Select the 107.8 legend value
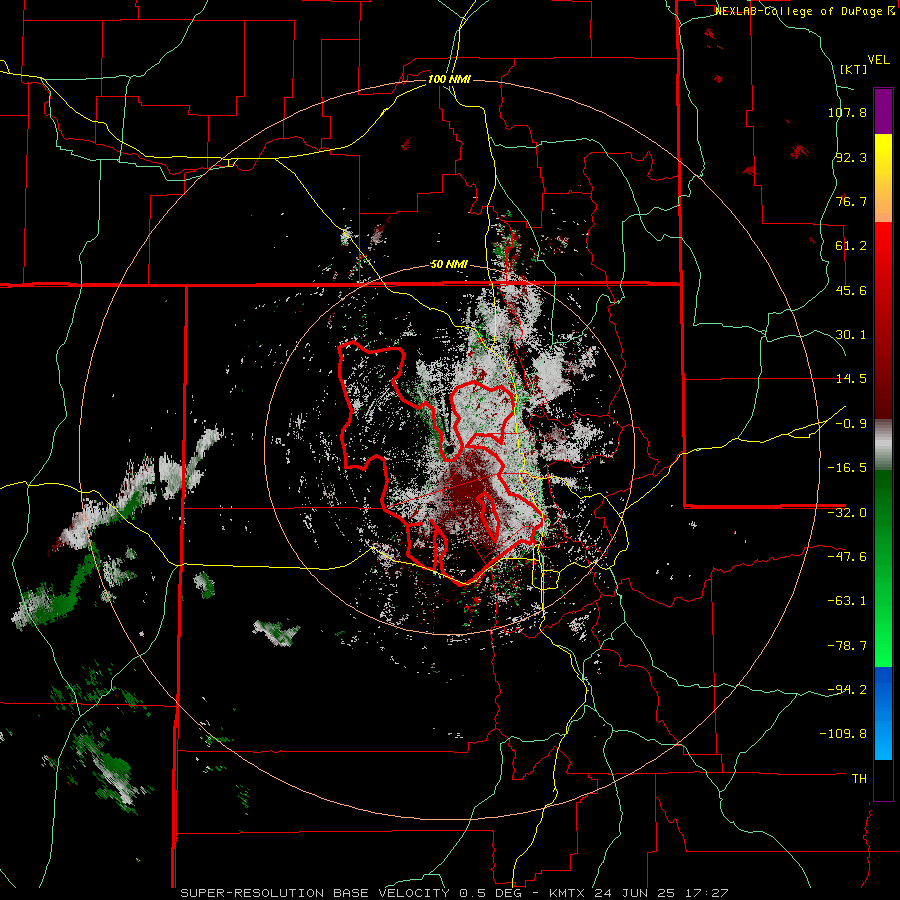900x900 pixels. pyautogui.click(x=847, y=112)
